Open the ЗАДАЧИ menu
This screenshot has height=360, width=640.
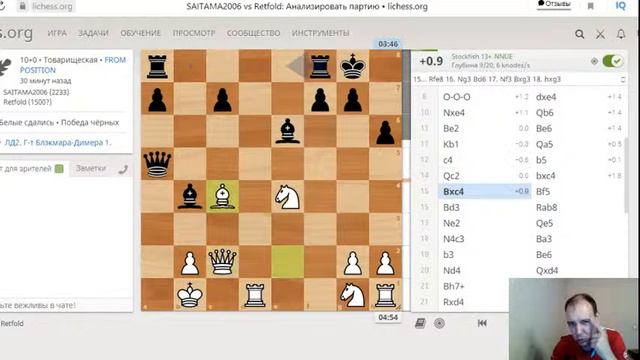coord(93,33)
